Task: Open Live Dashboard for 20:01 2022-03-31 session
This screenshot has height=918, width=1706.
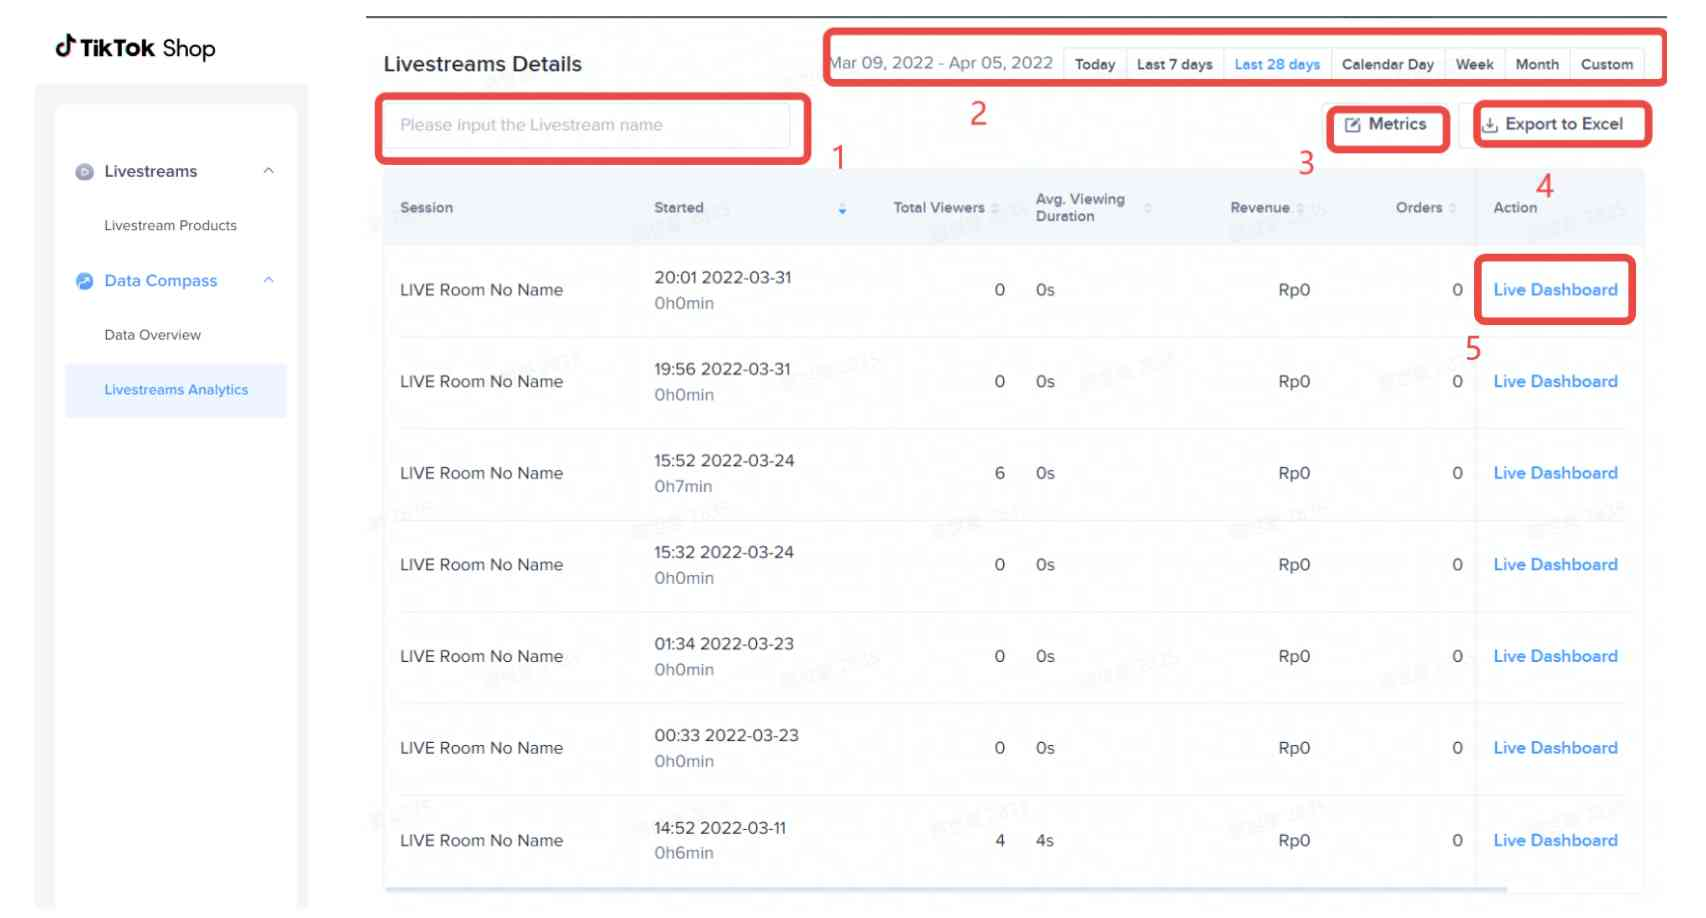Action: 1555,290
